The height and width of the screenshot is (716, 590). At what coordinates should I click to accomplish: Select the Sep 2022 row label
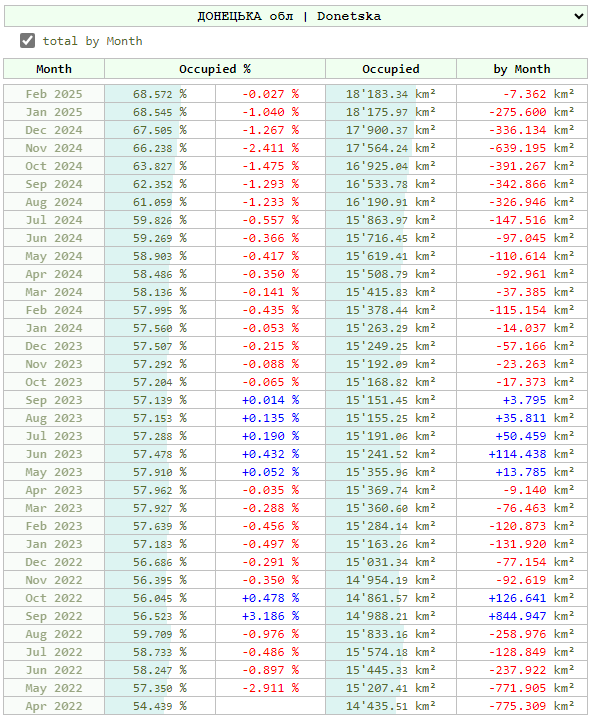[x=54, y=616]
